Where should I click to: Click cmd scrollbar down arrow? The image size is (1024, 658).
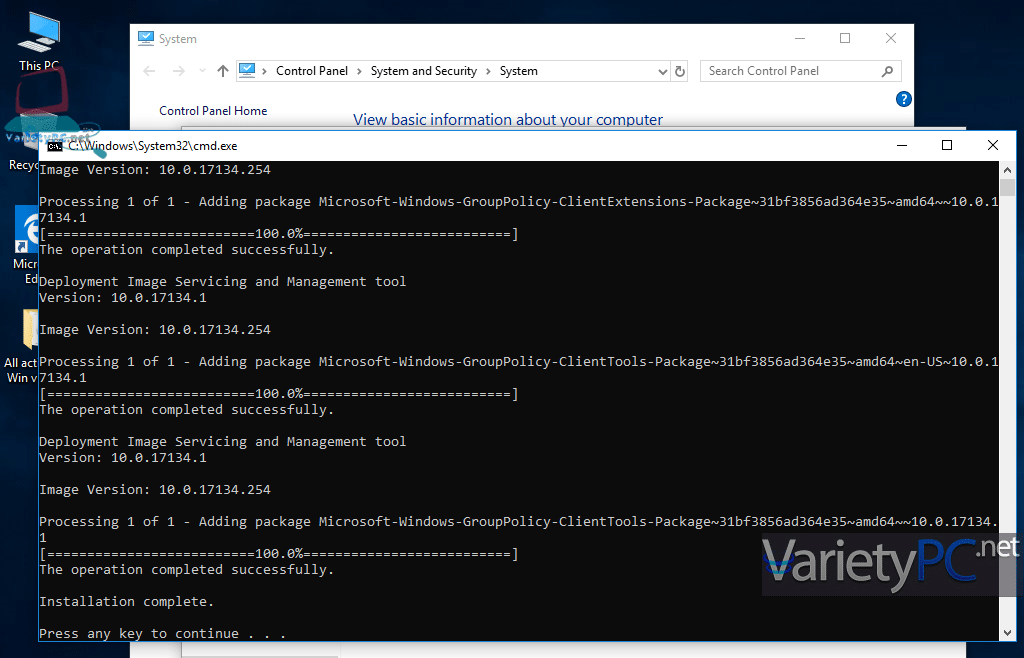click(1007, 633)
